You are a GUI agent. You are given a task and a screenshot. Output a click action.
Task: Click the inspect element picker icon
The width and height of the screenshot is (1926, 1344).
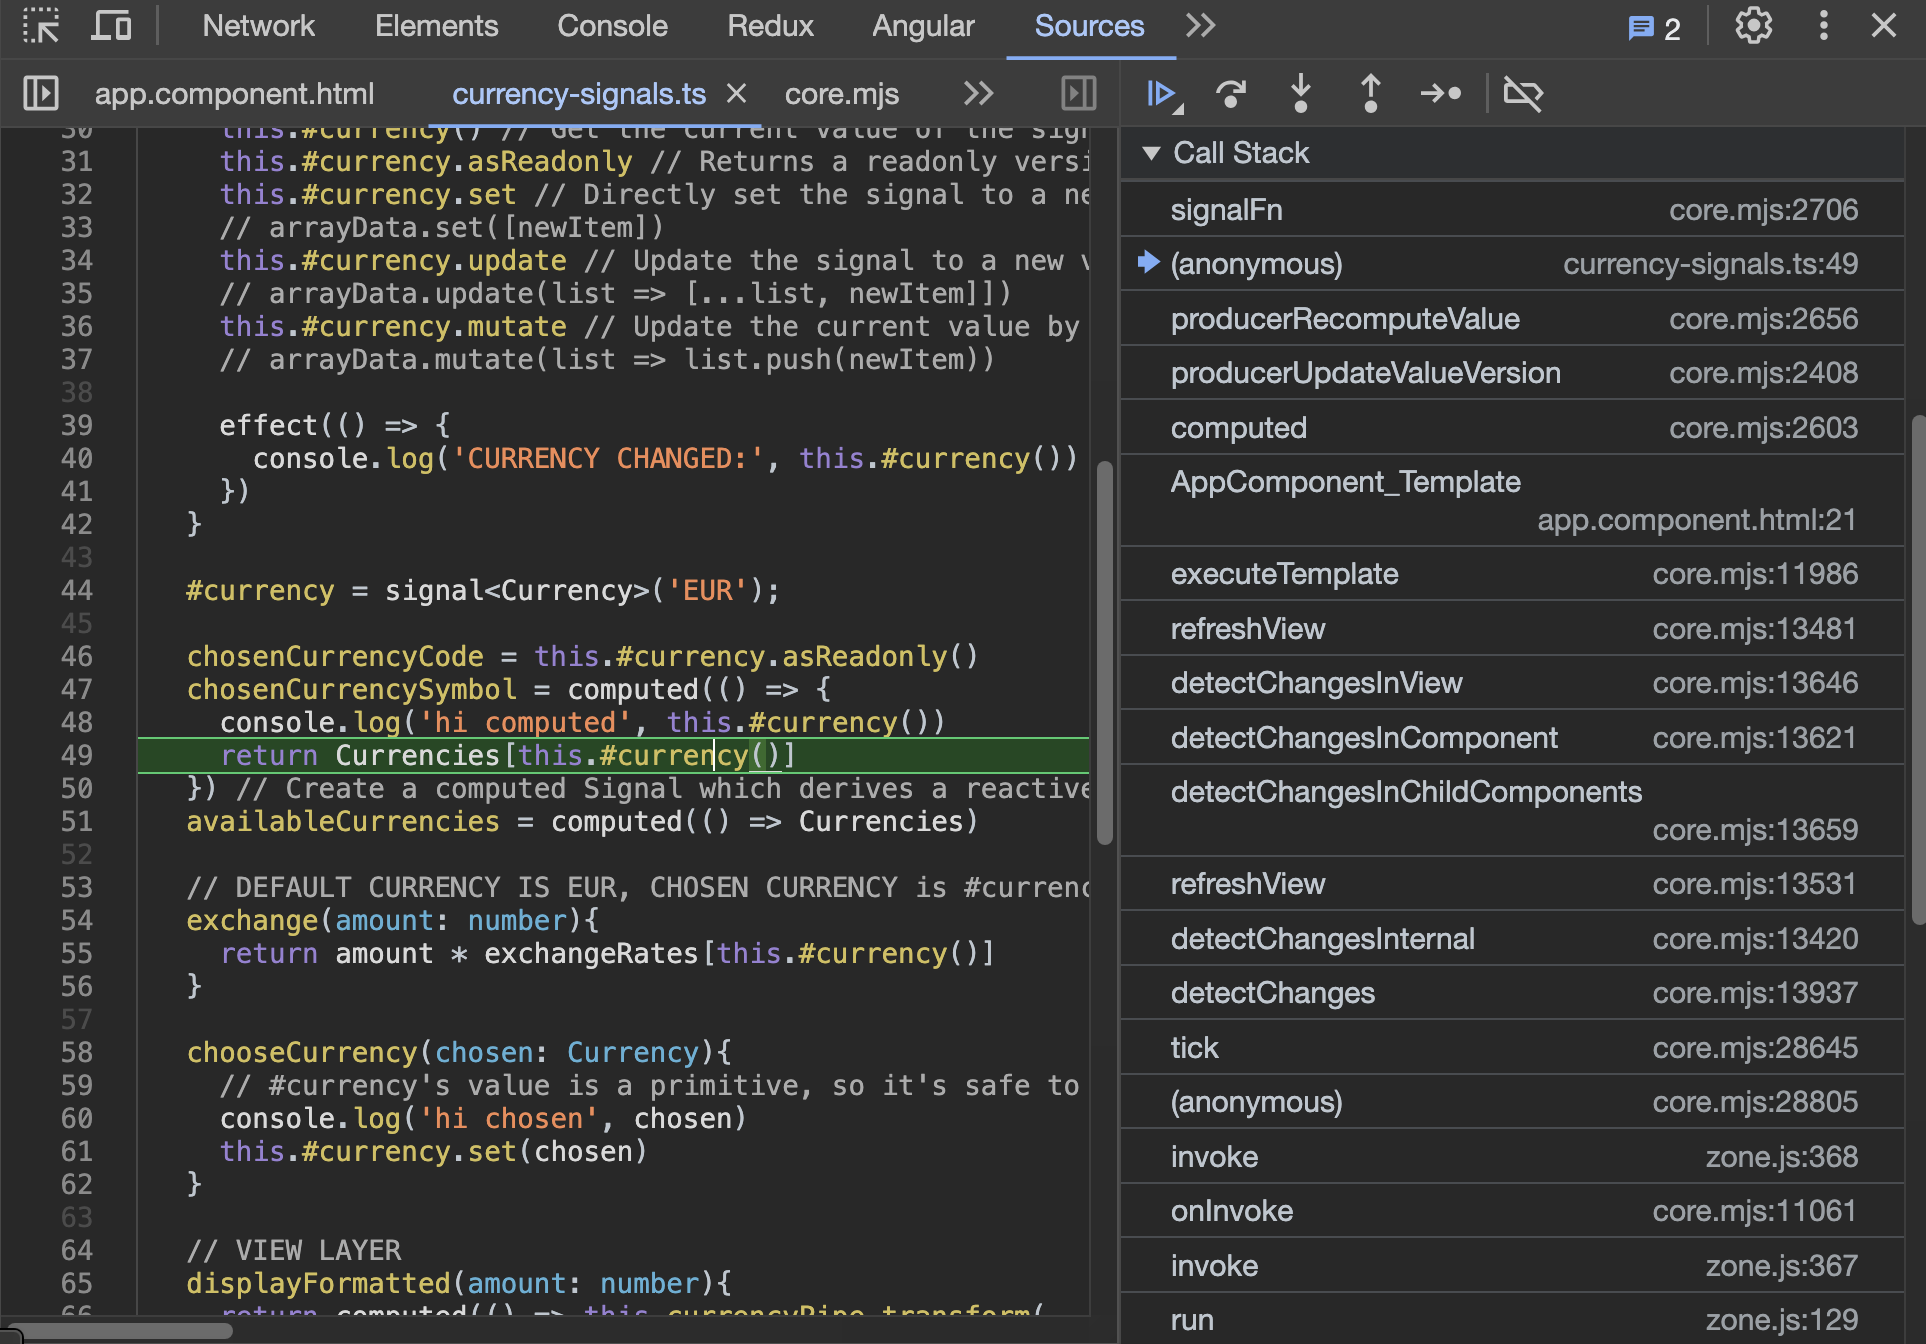click(41, 26)
